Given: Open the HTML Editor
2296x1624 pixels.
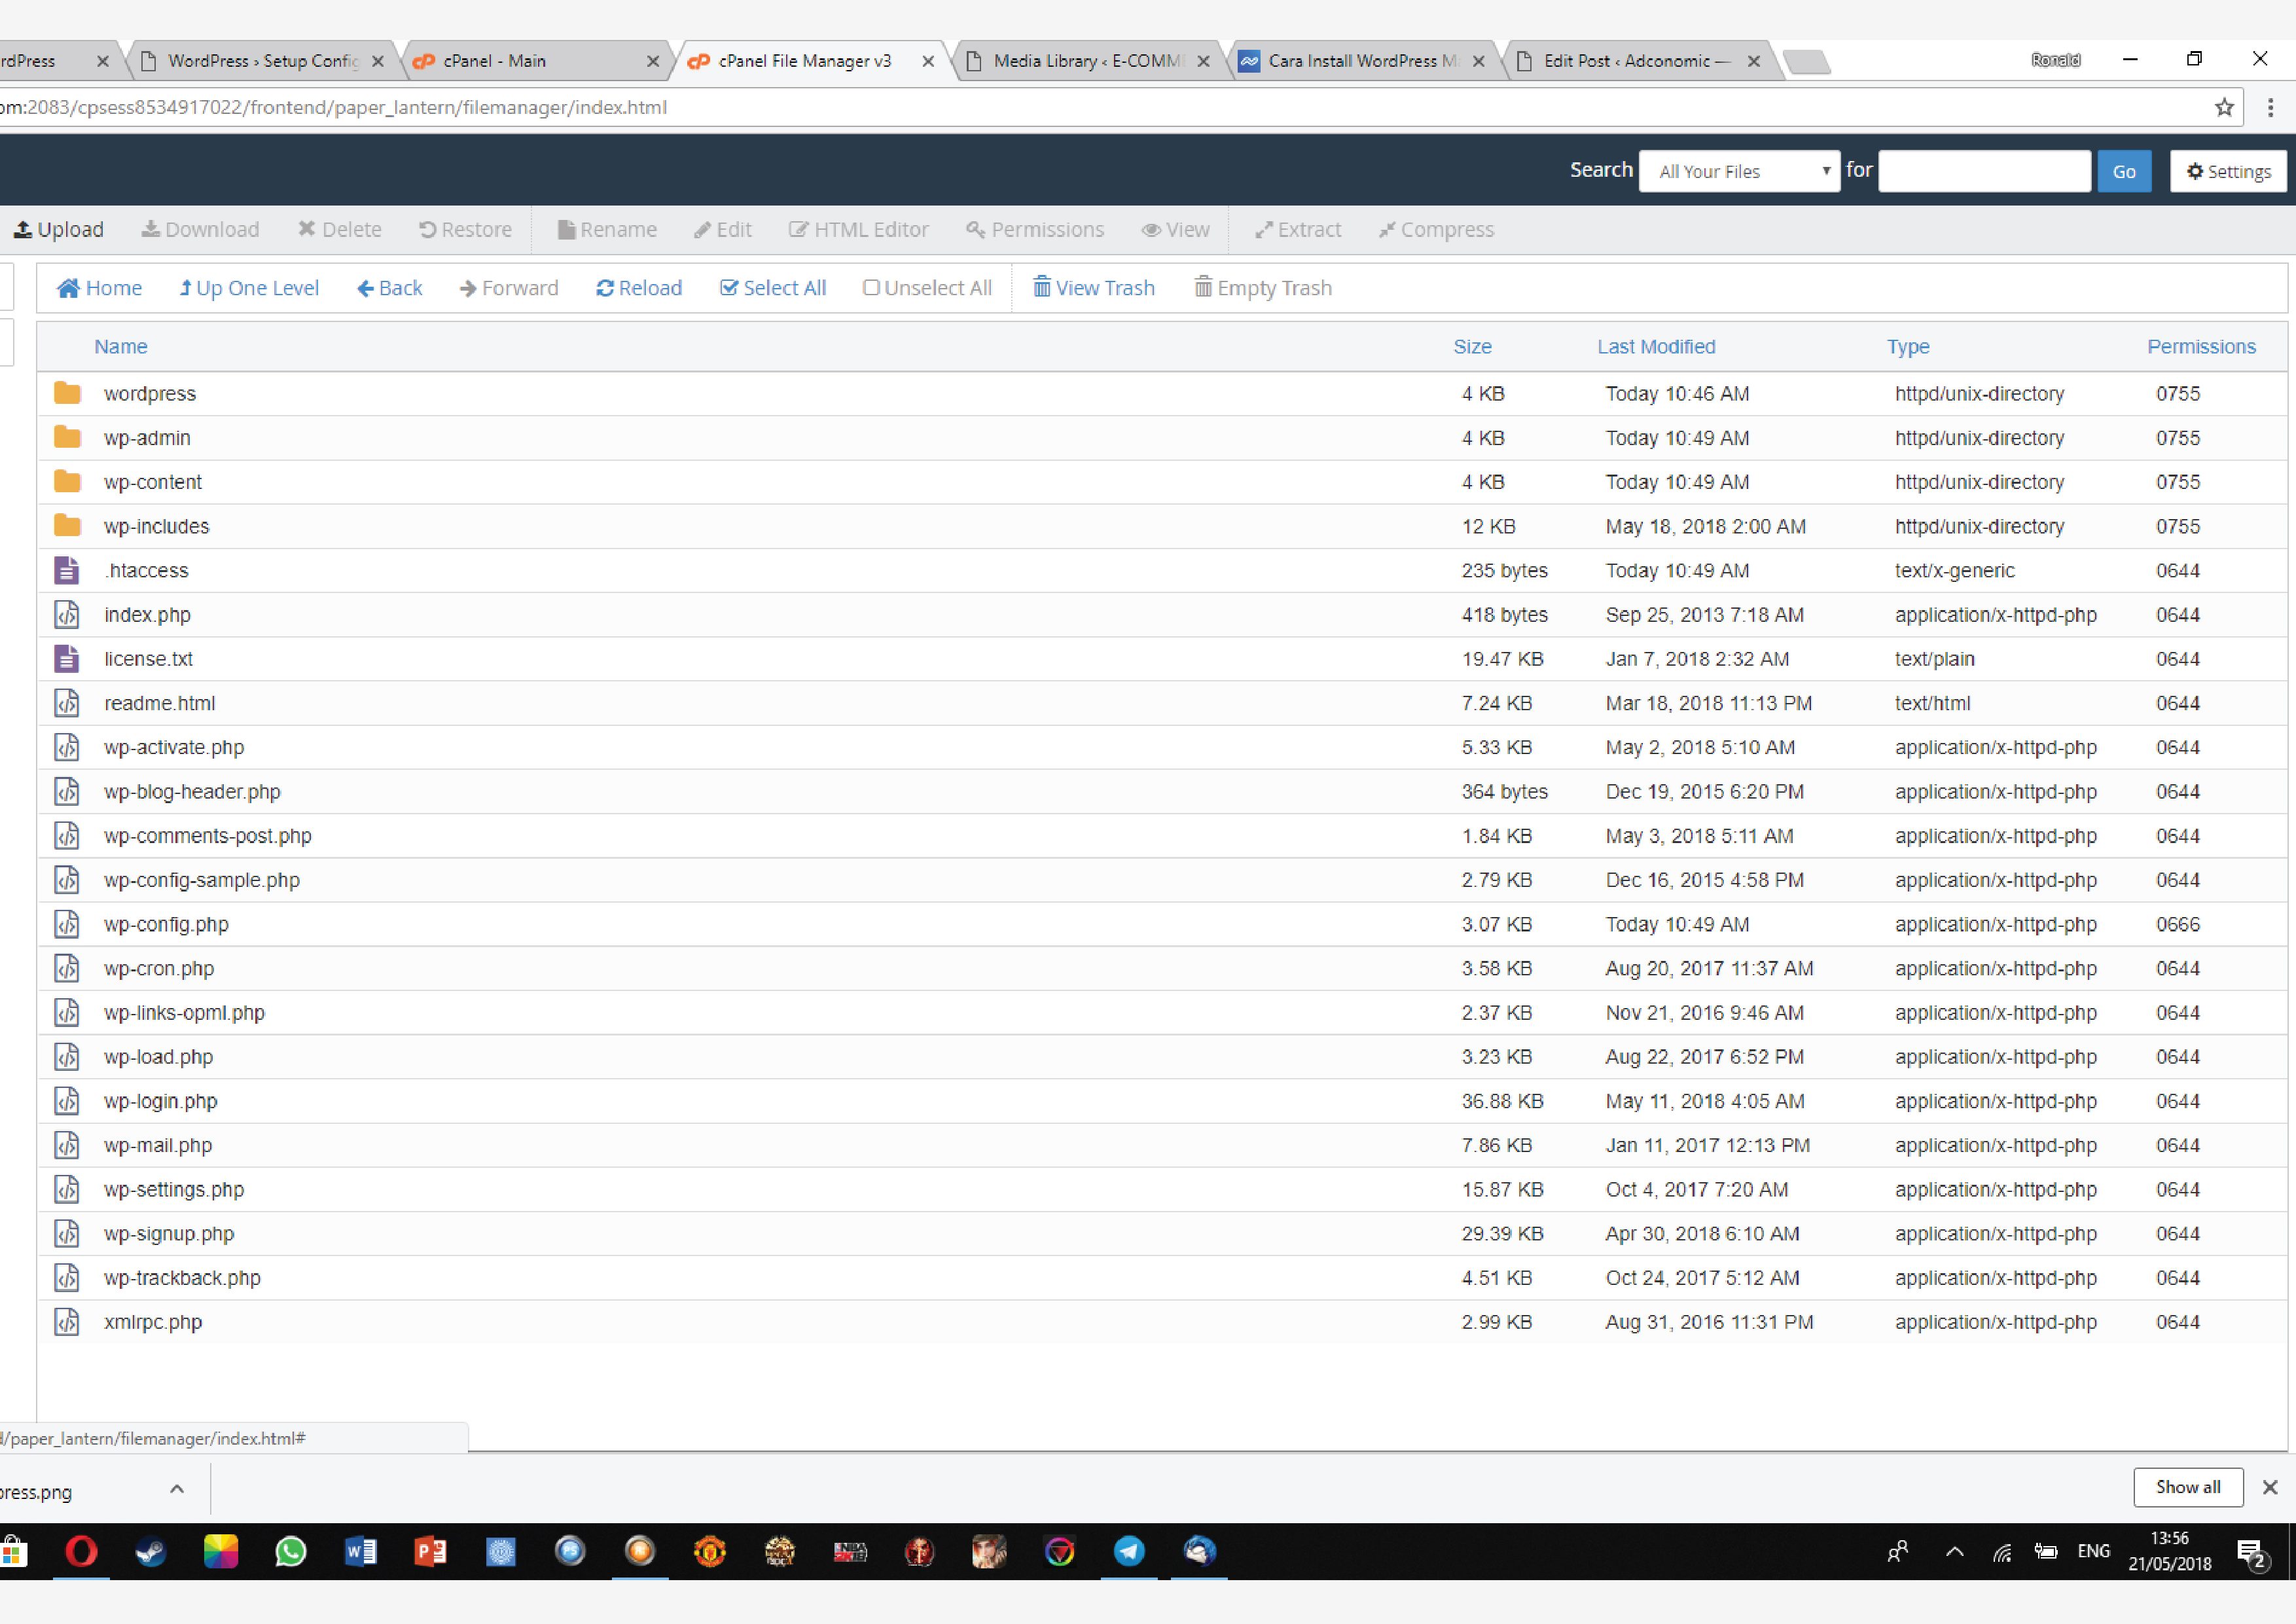Looking at the screenshot, I should [859, 230].
